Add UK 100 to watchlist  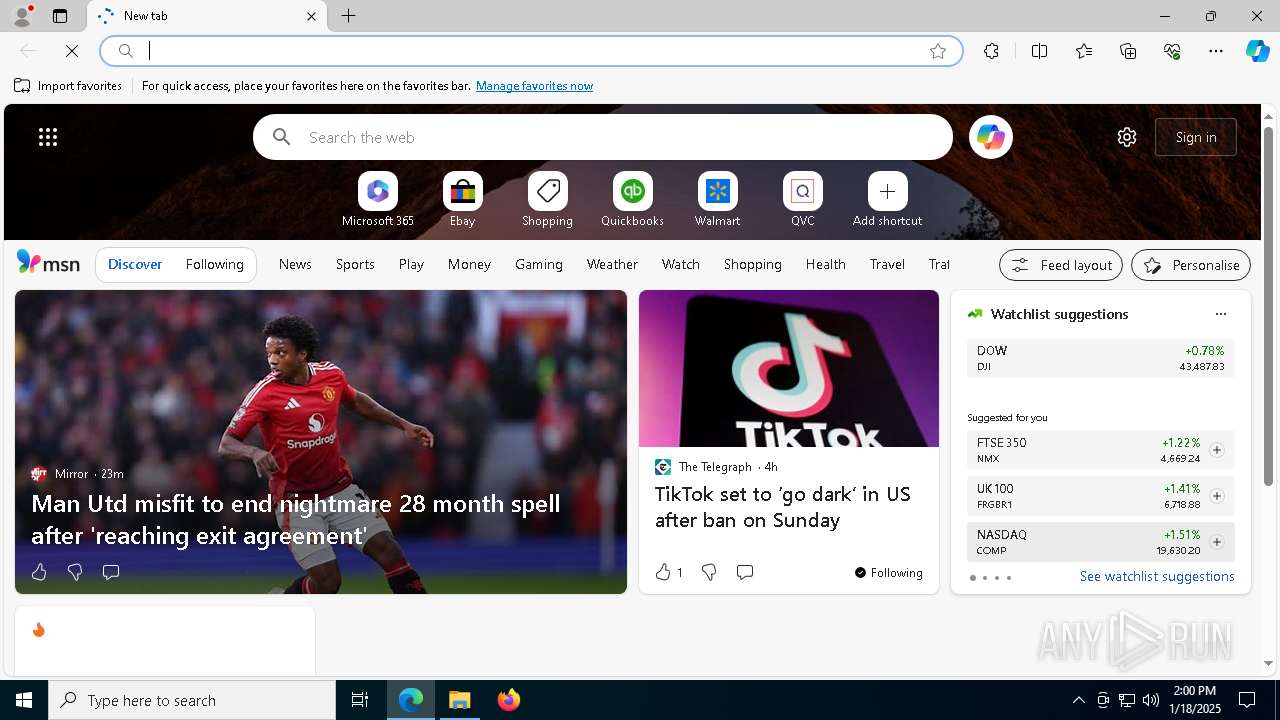tap(1216, 496)
